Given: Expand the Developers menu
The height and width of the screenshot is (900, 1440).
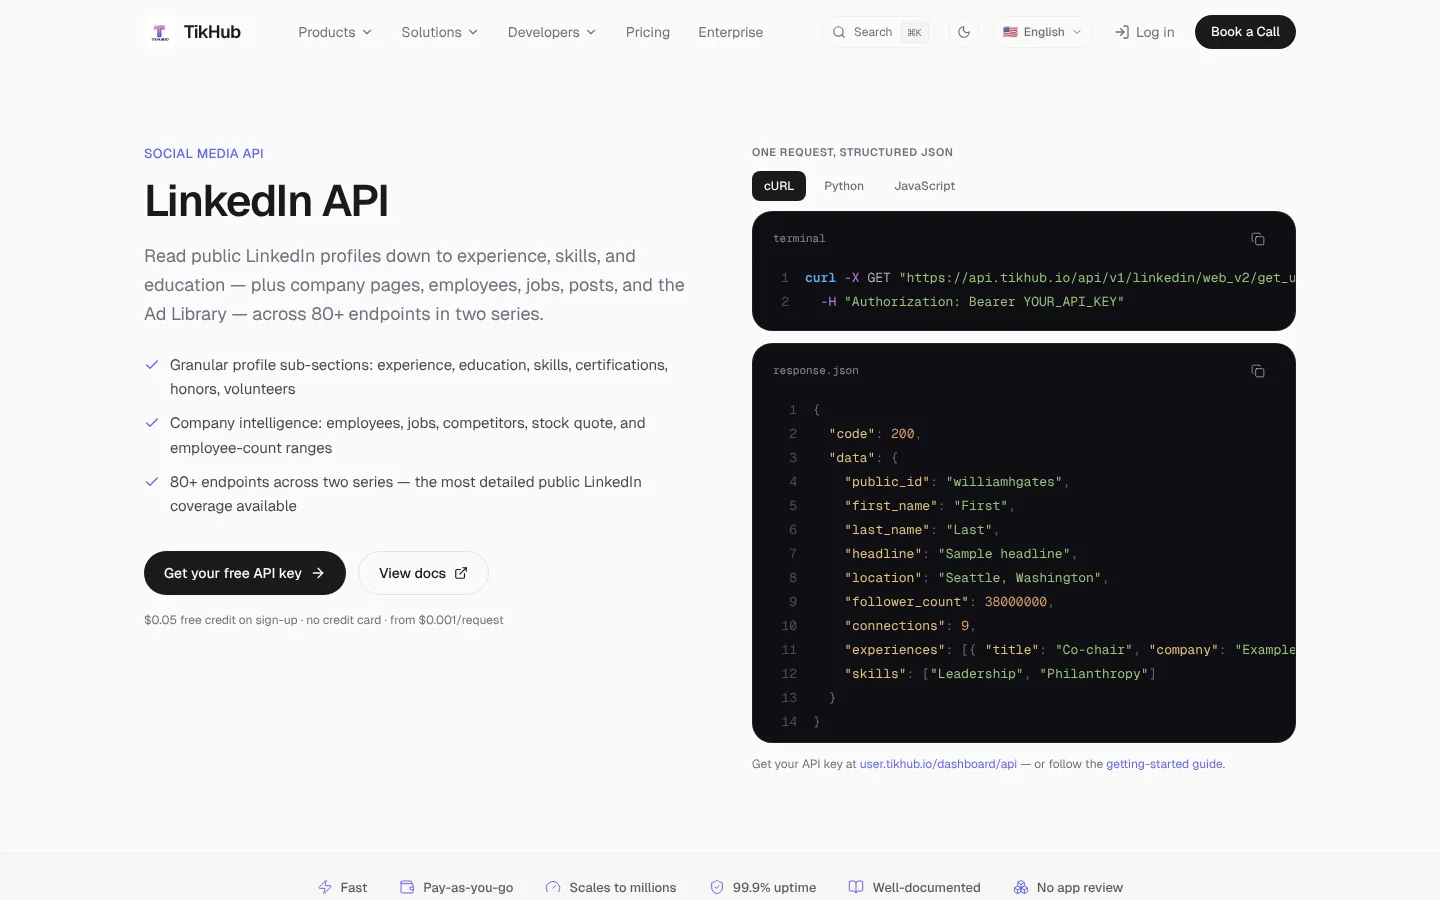Looking at the screenshot, I should (552, 32).
